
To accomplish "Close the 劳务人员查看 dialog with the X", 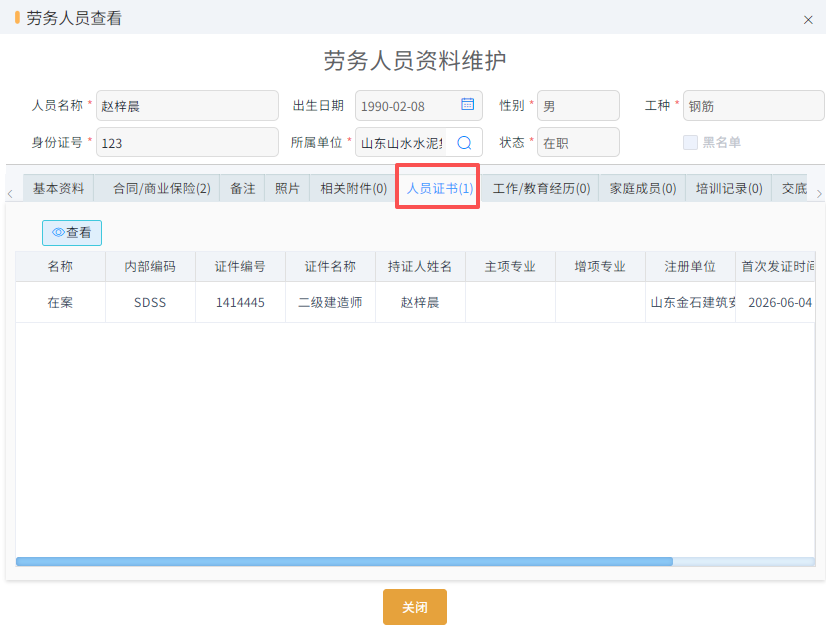I will tap(808, 20).
